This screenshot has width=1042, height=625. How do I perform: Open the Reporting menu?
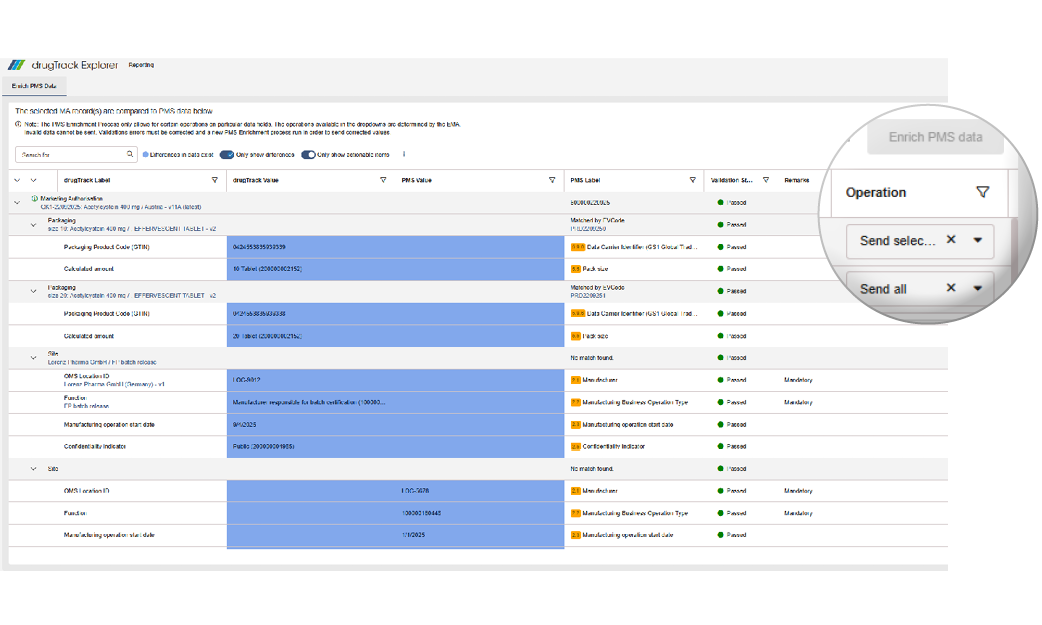(140, 64)
